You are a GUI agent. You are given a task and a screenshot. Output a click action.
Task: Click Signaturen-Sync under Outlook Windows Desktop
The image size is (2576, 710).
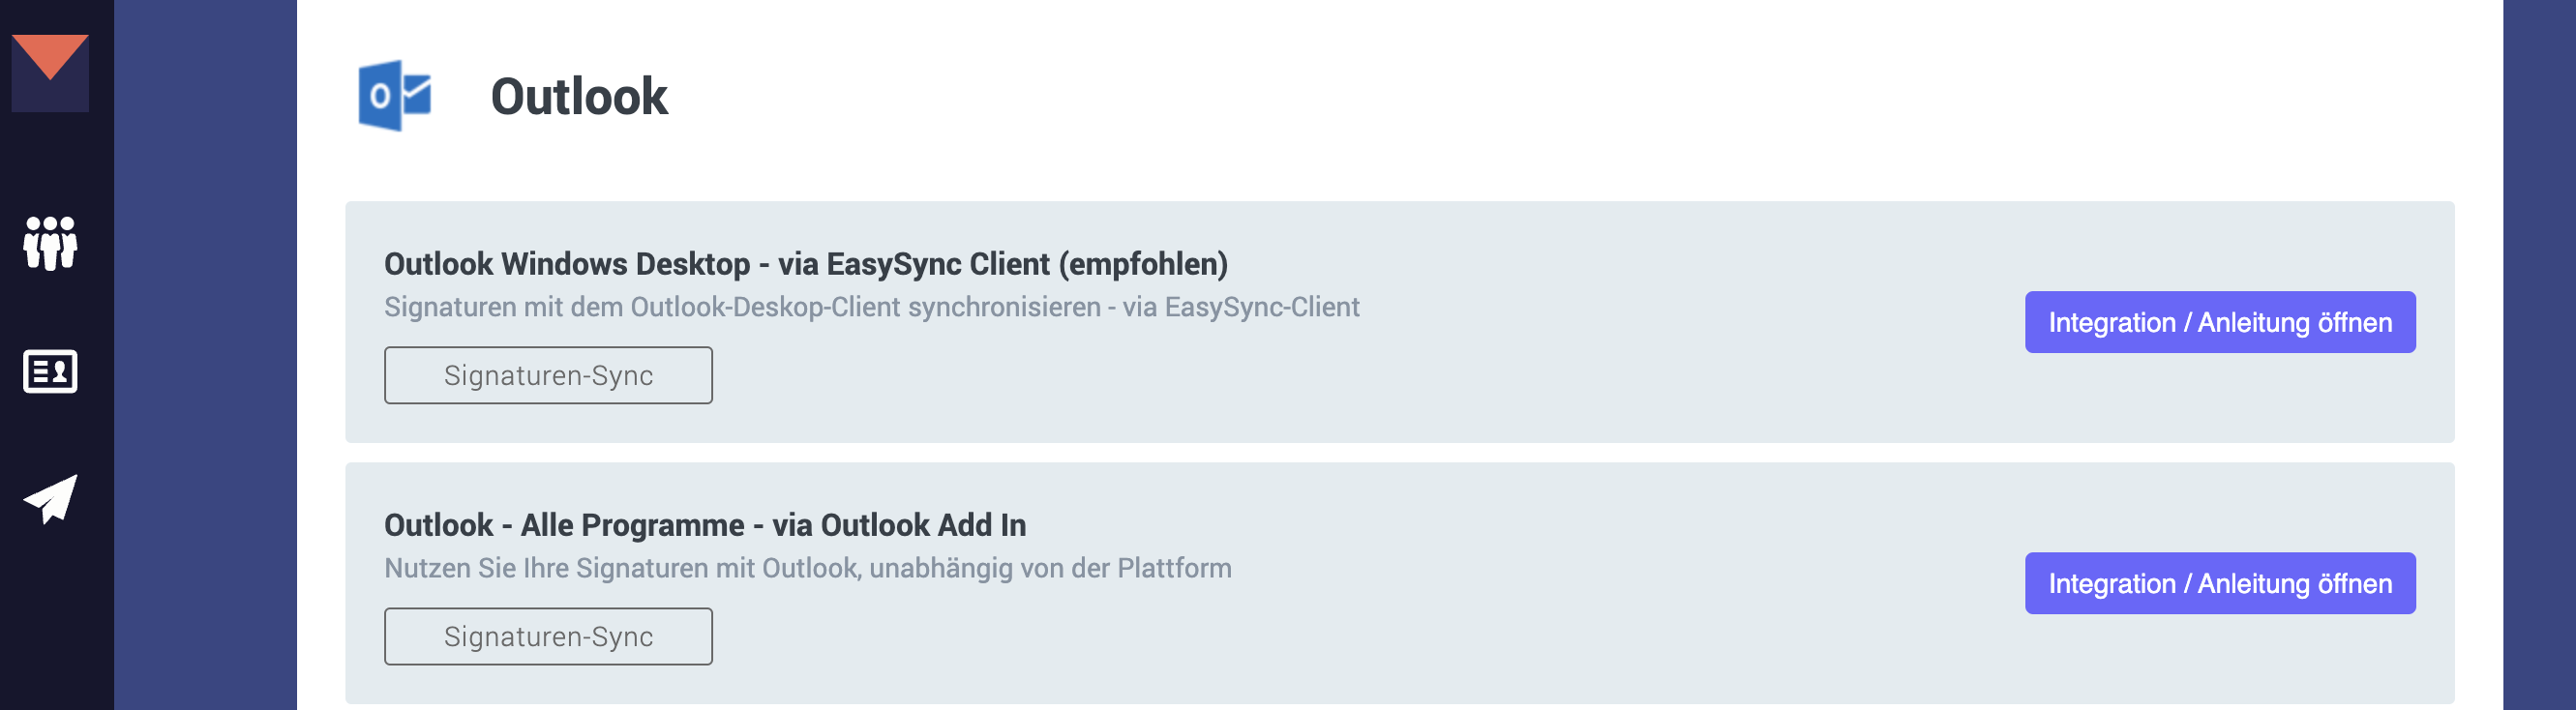pos(548,375)
